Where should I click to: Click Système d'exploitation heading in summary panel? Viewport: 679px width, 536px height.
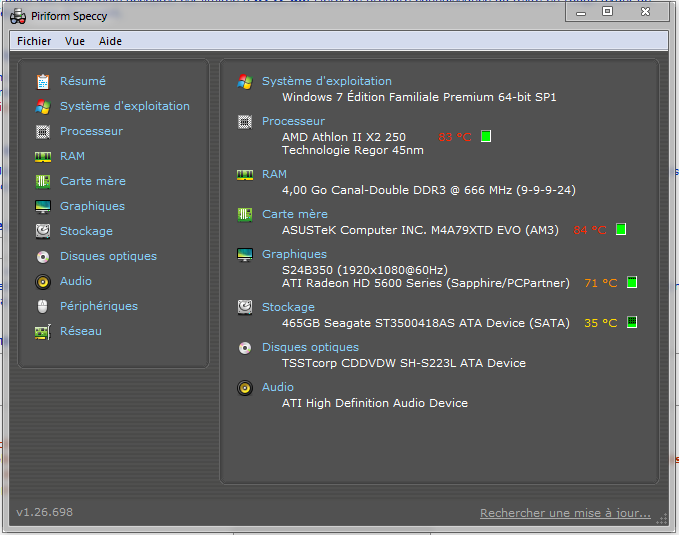(327, 81)
